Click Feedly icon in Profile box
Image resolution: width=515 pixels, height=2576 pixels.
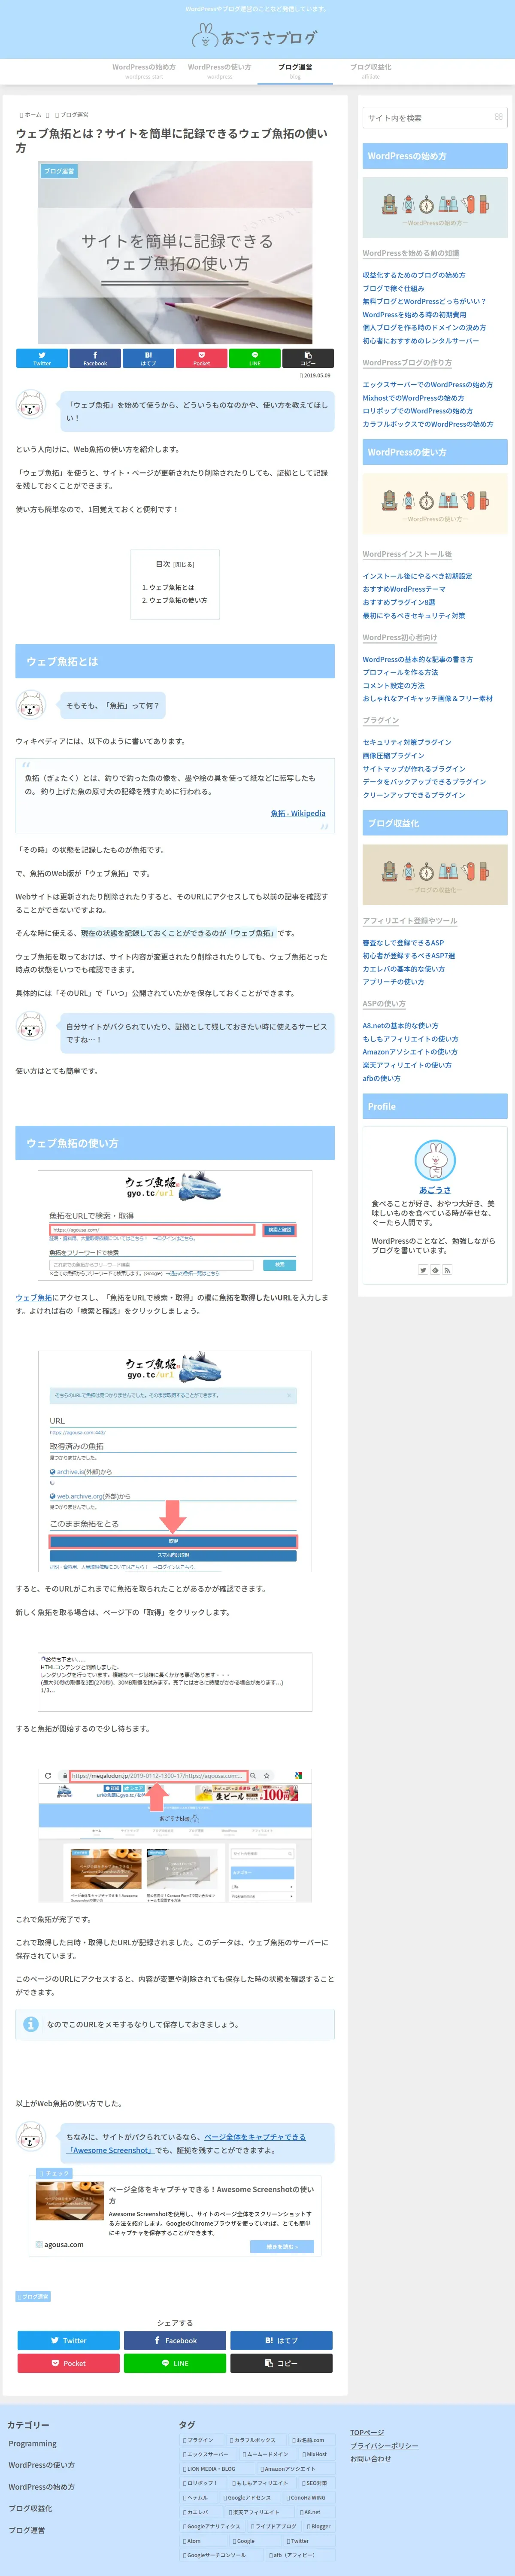point(435,1270)
